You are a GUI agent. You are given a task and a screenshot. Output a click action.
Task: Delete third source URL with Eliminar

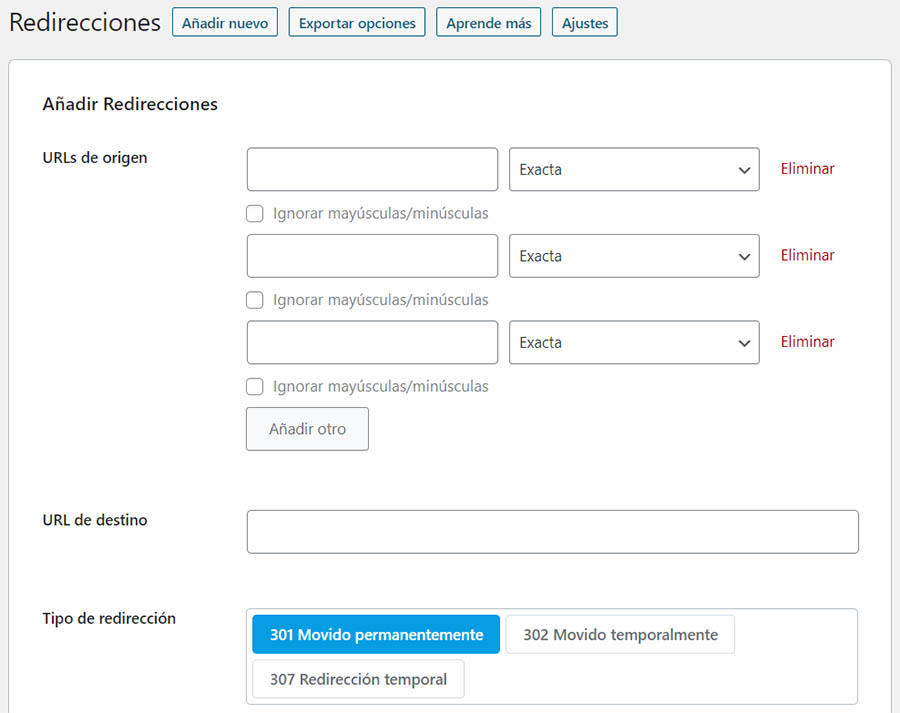pyautogui.click(x=807, y=341)
